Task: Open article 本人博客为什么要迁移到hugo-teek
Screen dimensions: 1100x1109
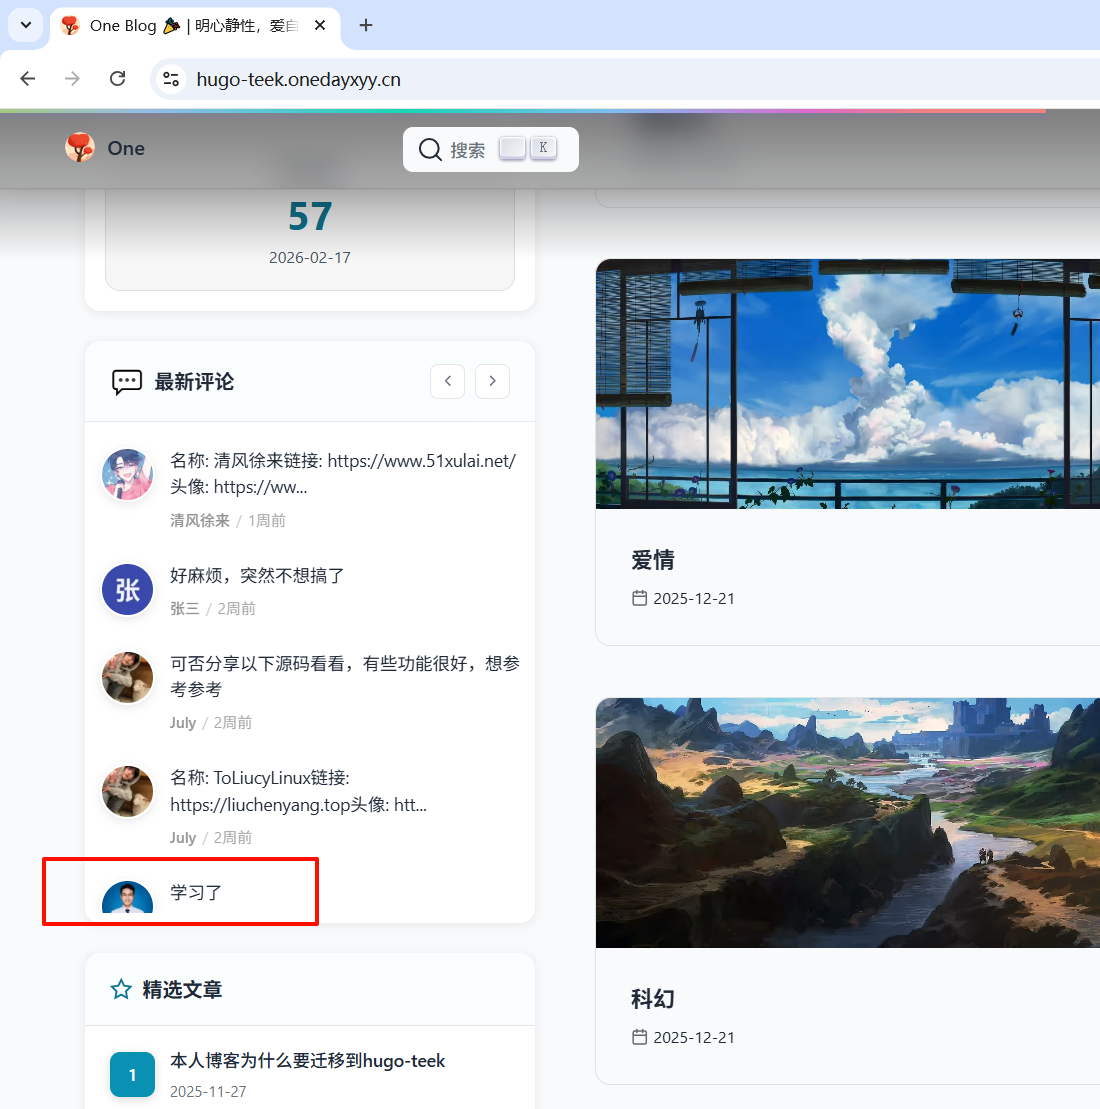Action: tap(307, 1061)
